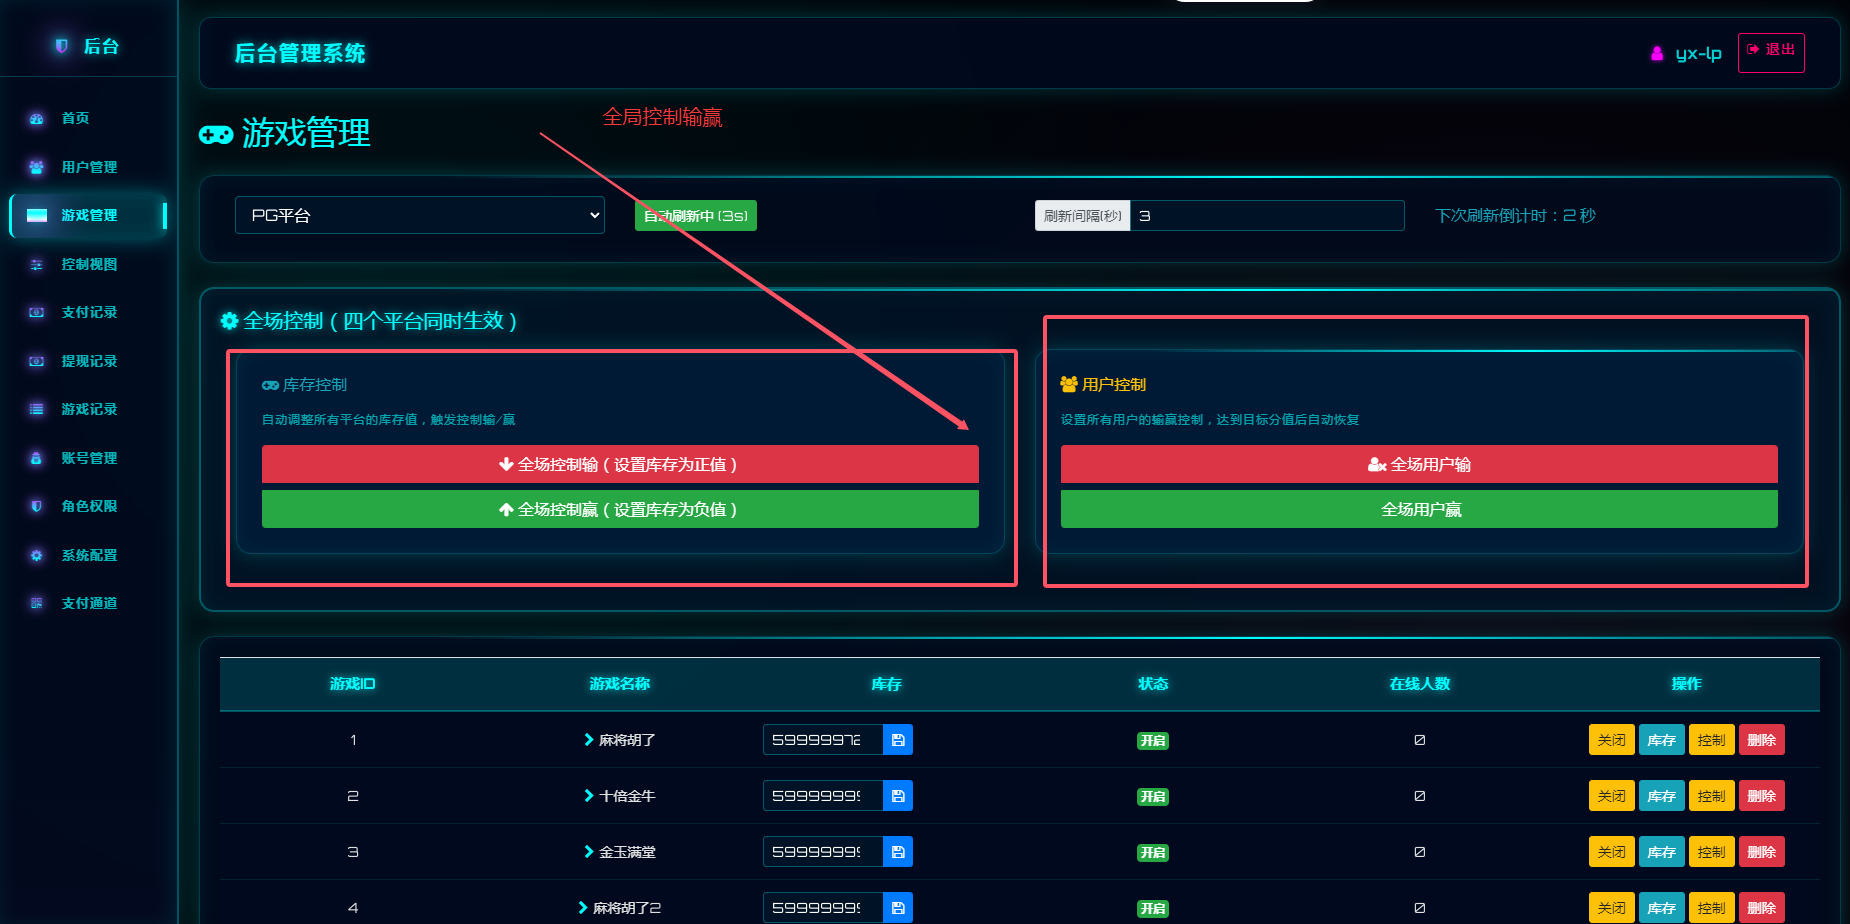Image resolution: width=1850 pixels, height=924 pixels.
Task: Expand the 麻将胡了 game row chevron
Action: [589, 740]
